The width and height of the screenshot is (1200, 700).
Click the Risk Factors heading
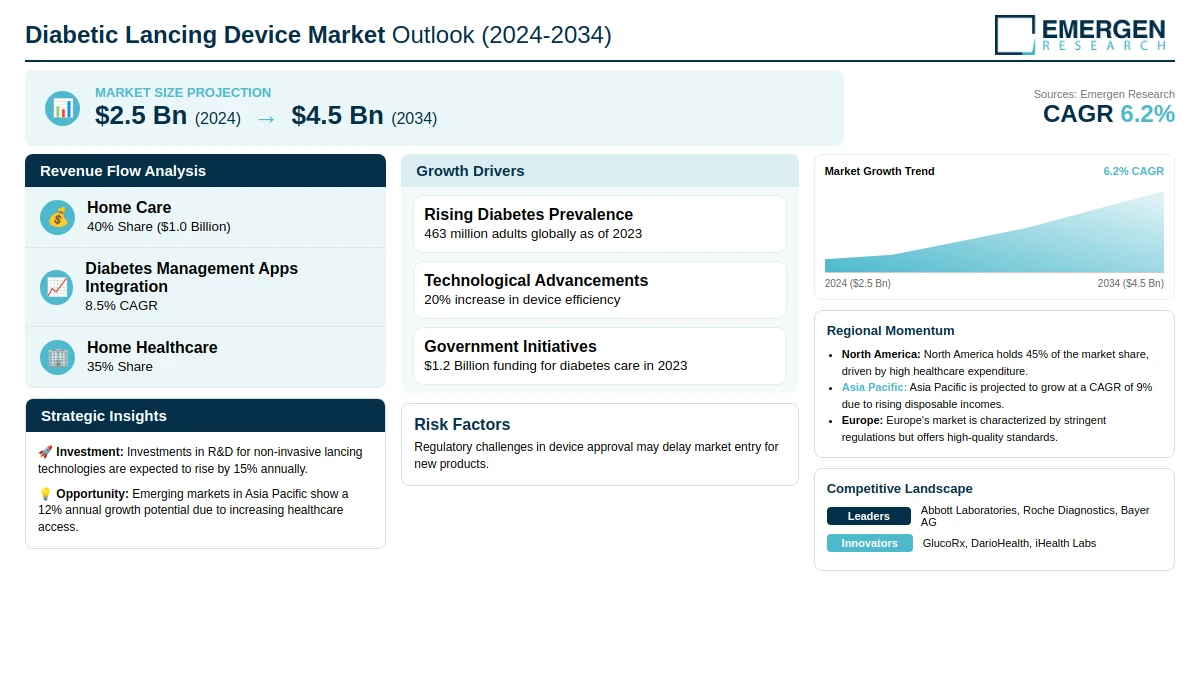462,424
